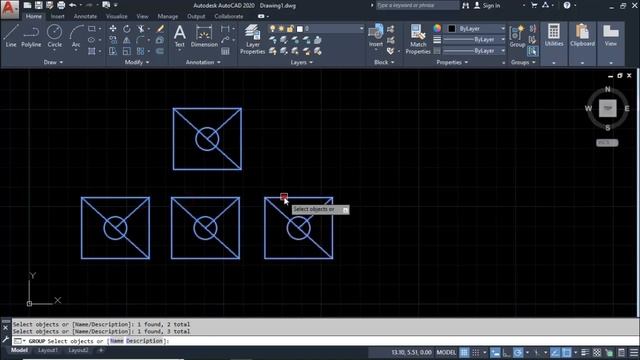Open the AutoCAD application menu
Screen dimensions: 640x360
coord(9,9)
